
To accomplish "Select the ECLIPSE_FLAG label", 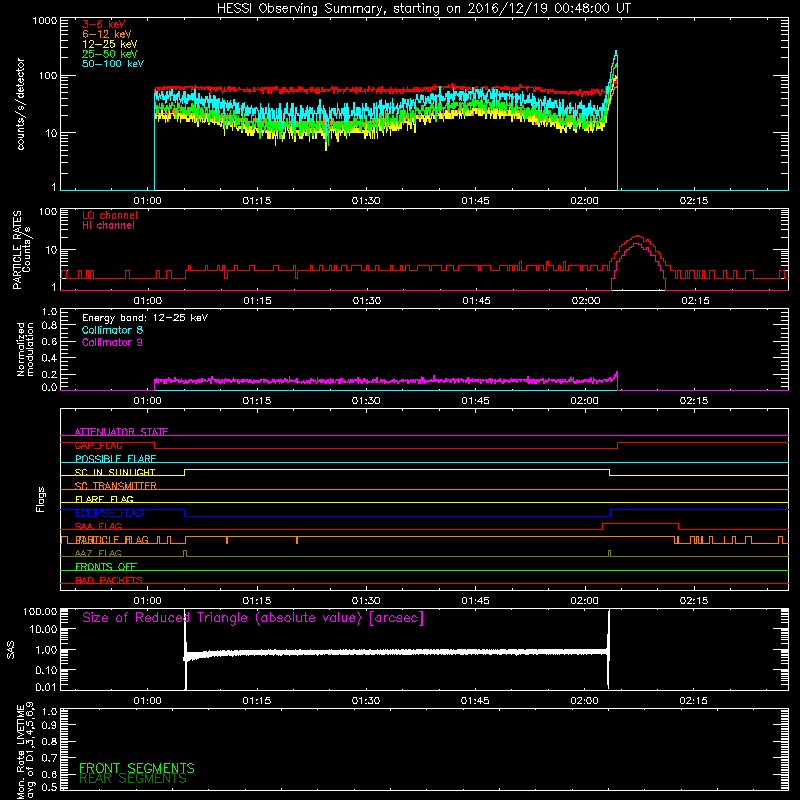I will 109,513.
